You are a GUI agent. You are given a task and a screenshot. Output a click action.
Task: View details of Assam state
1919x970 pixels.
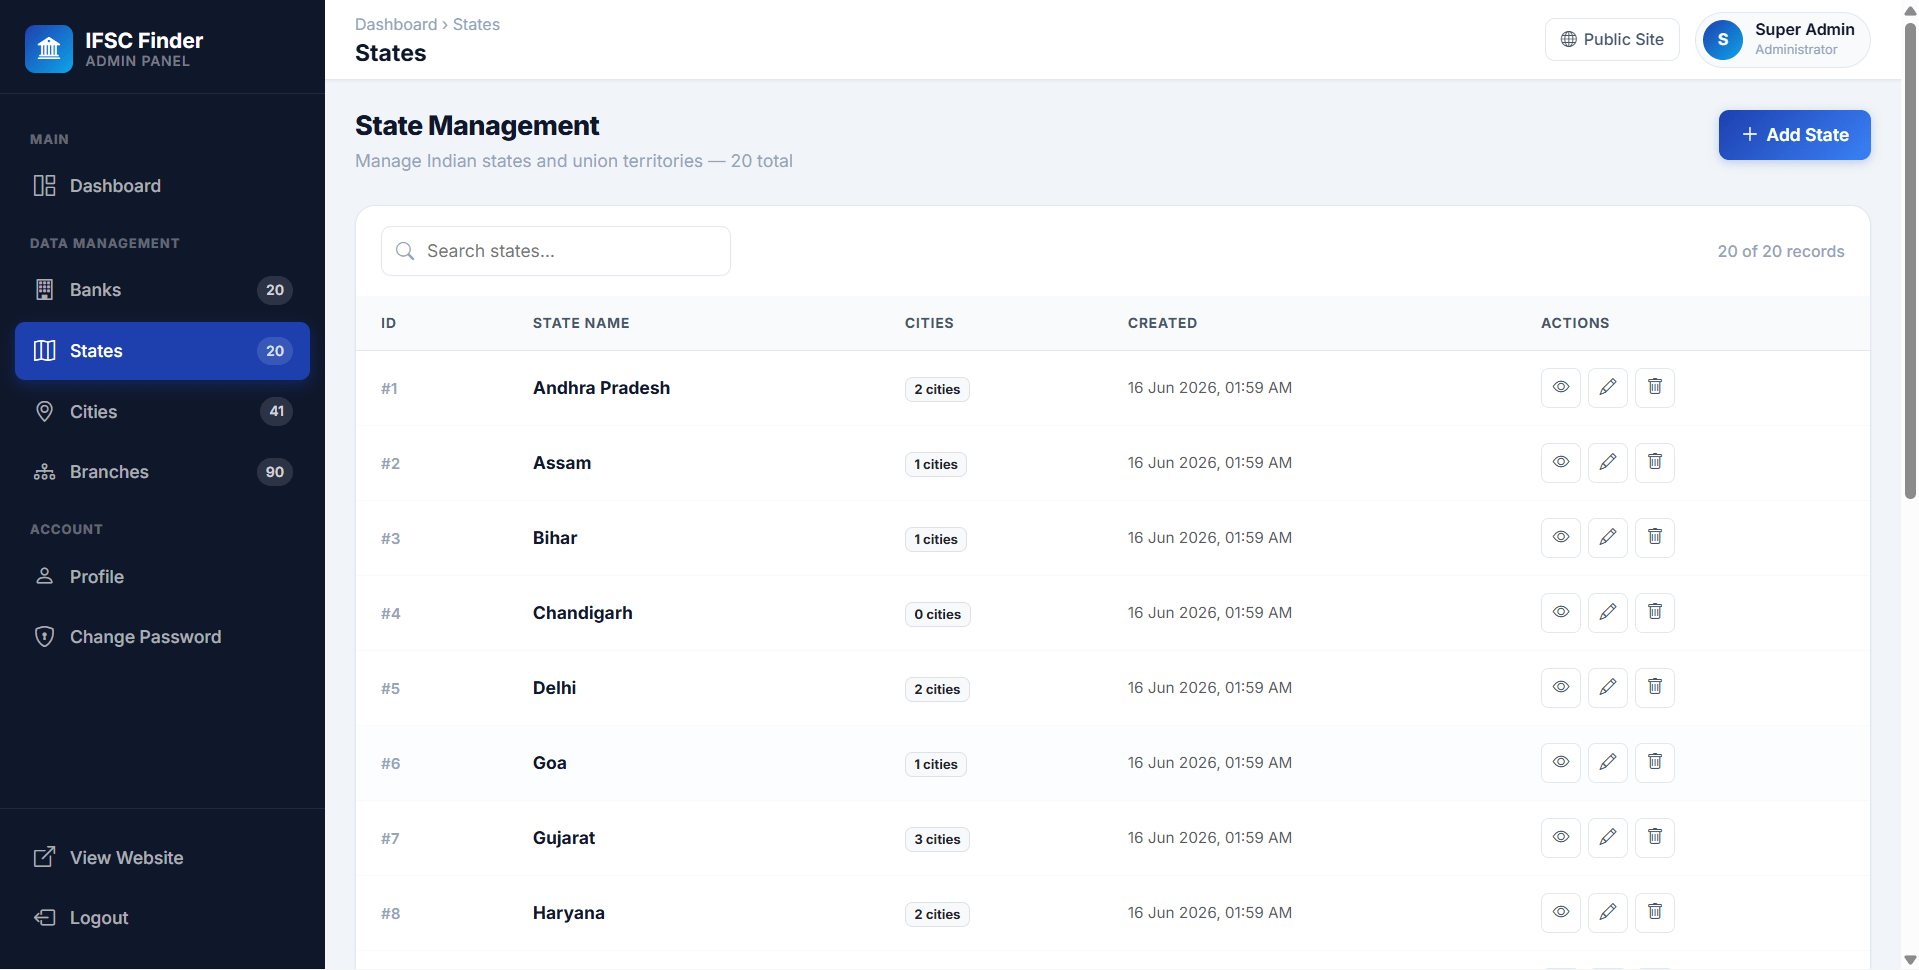(1560, 462)
